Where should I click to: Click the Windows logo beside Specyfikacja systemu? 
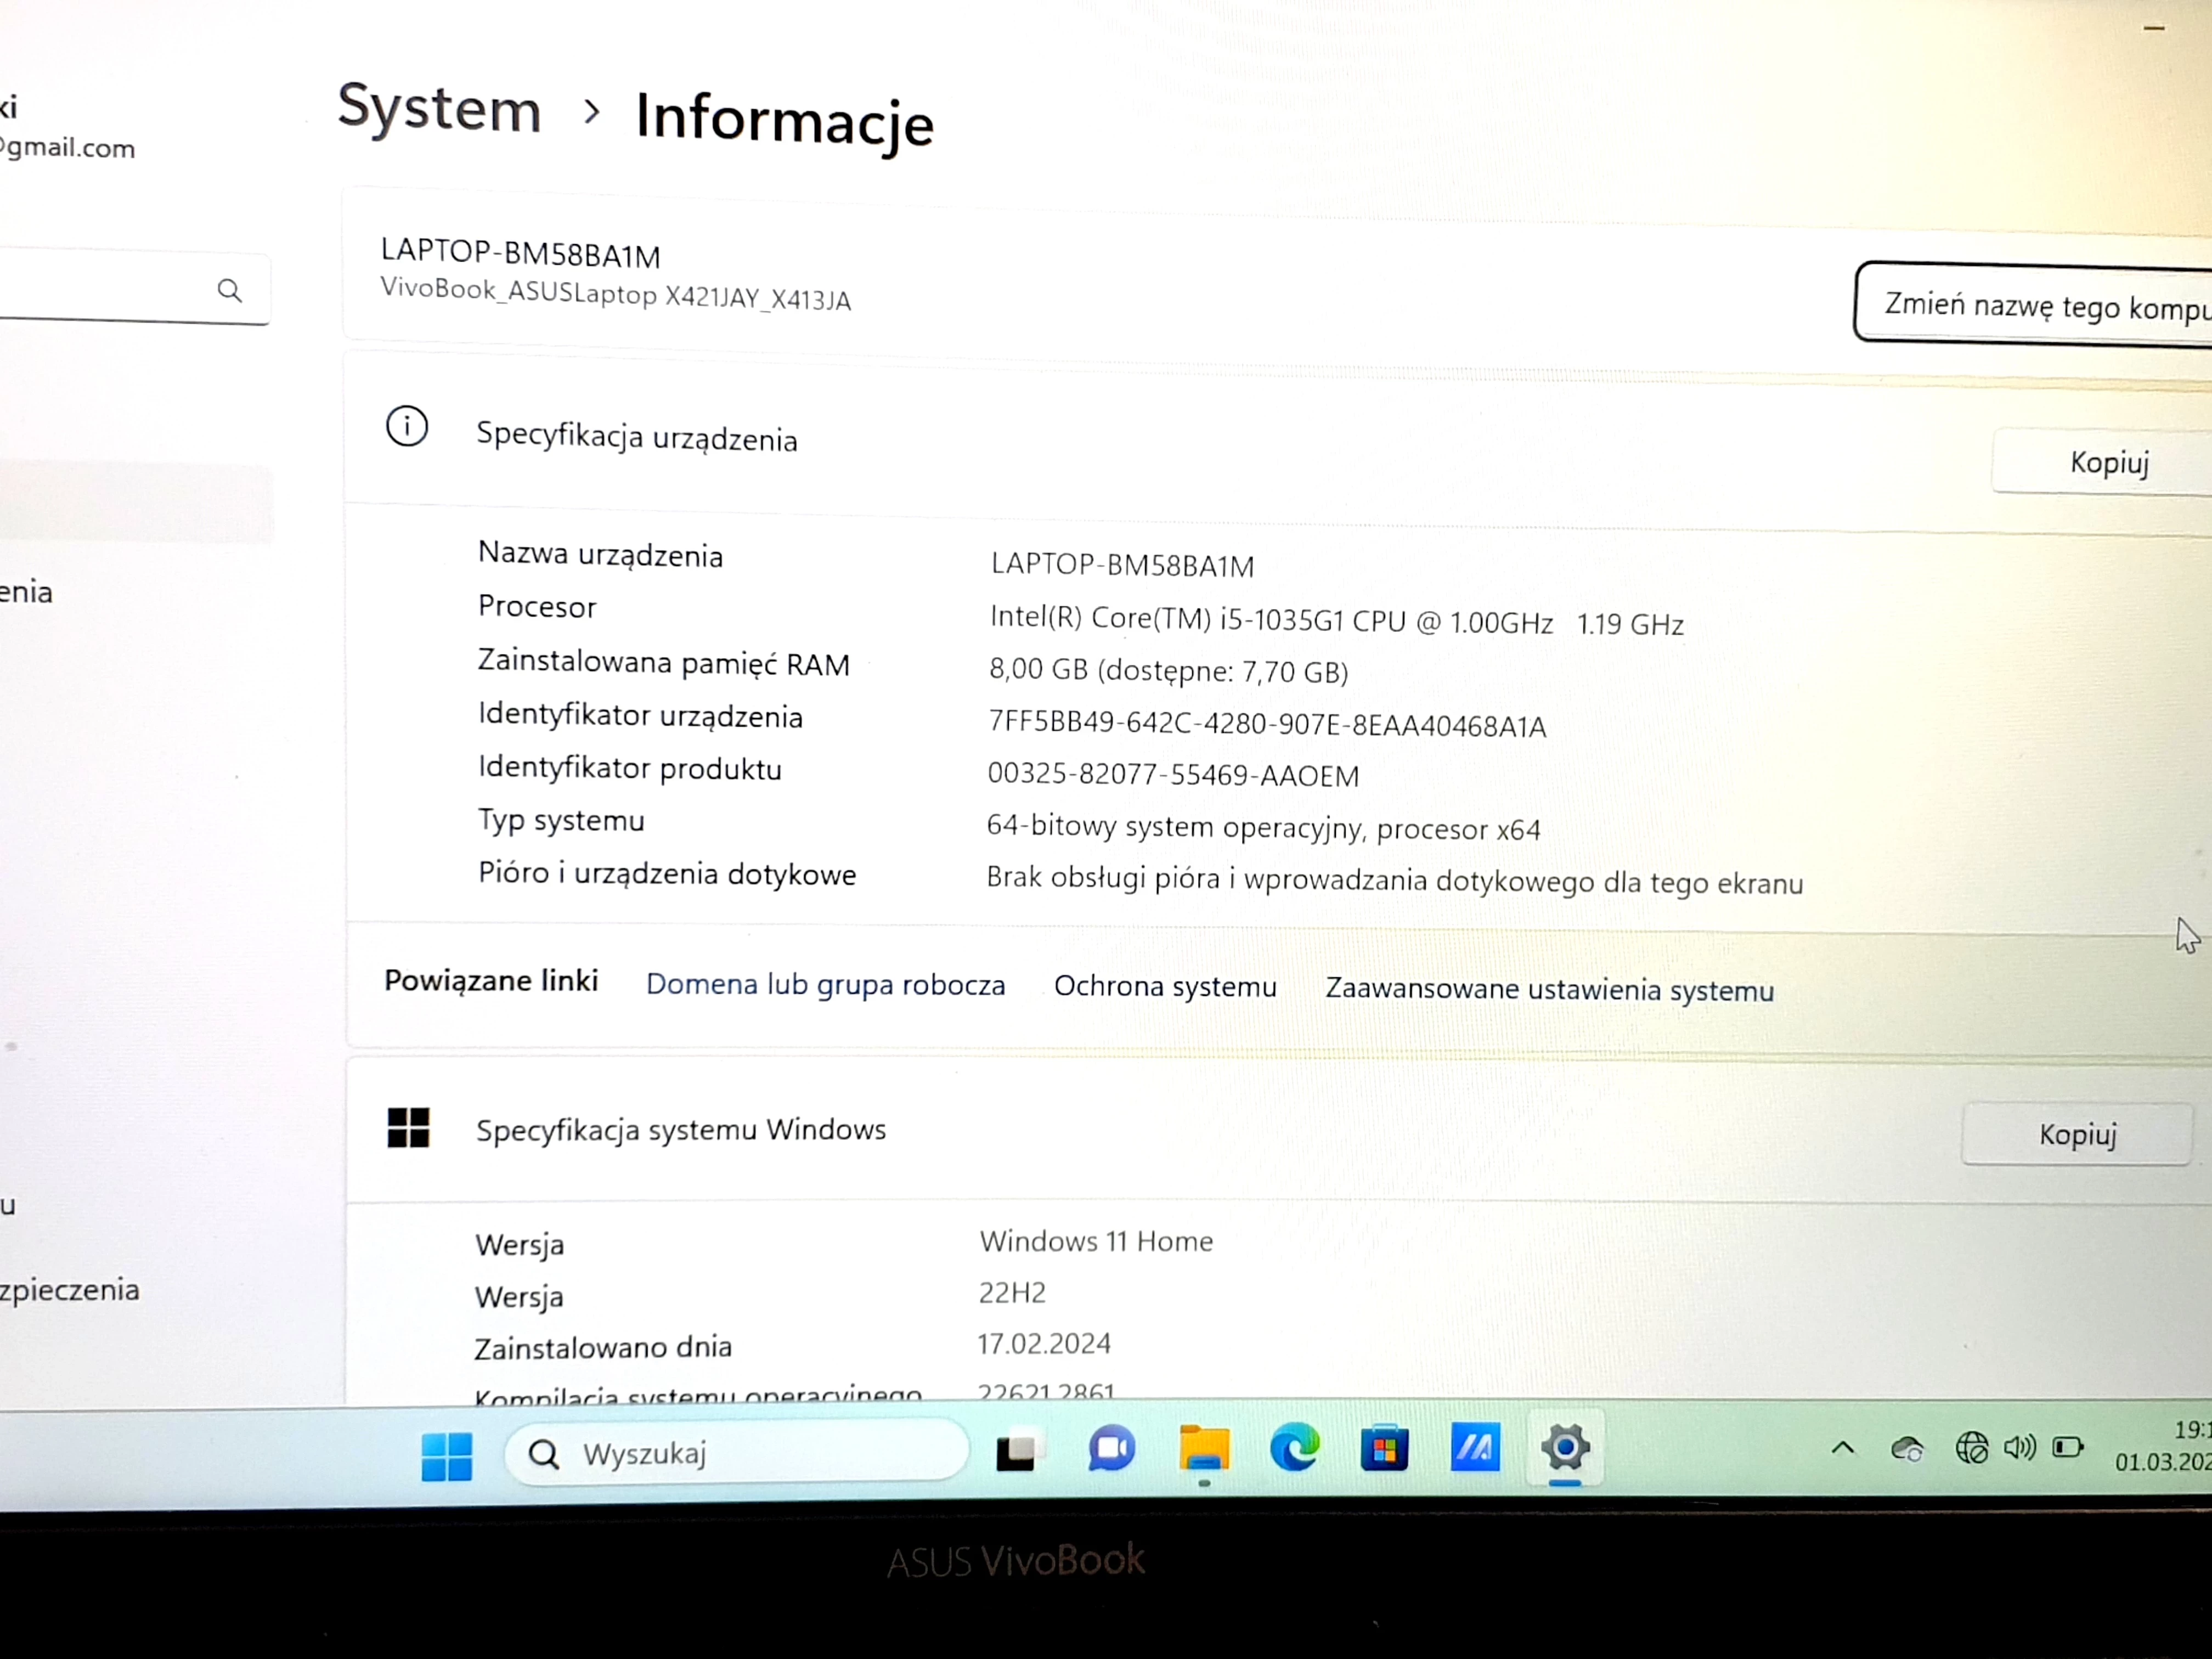[408, 1128]
